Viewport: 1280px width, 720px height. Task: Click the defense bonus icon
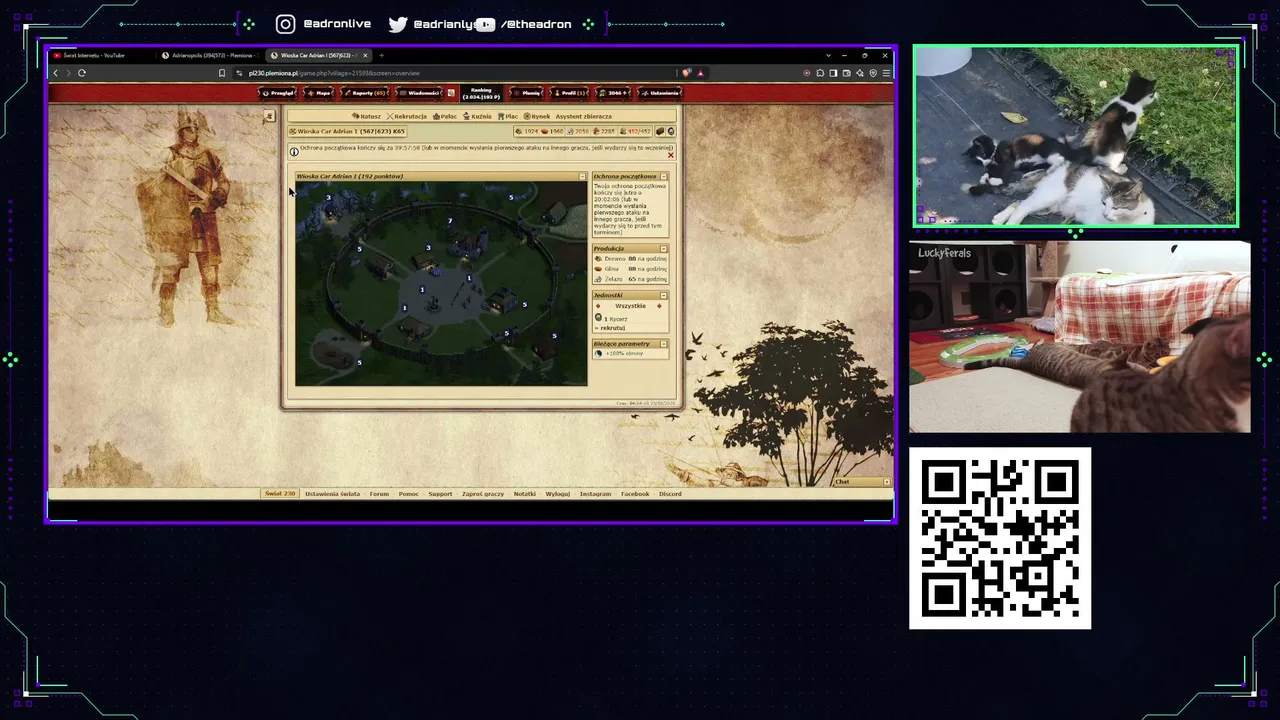coord(599,354)
